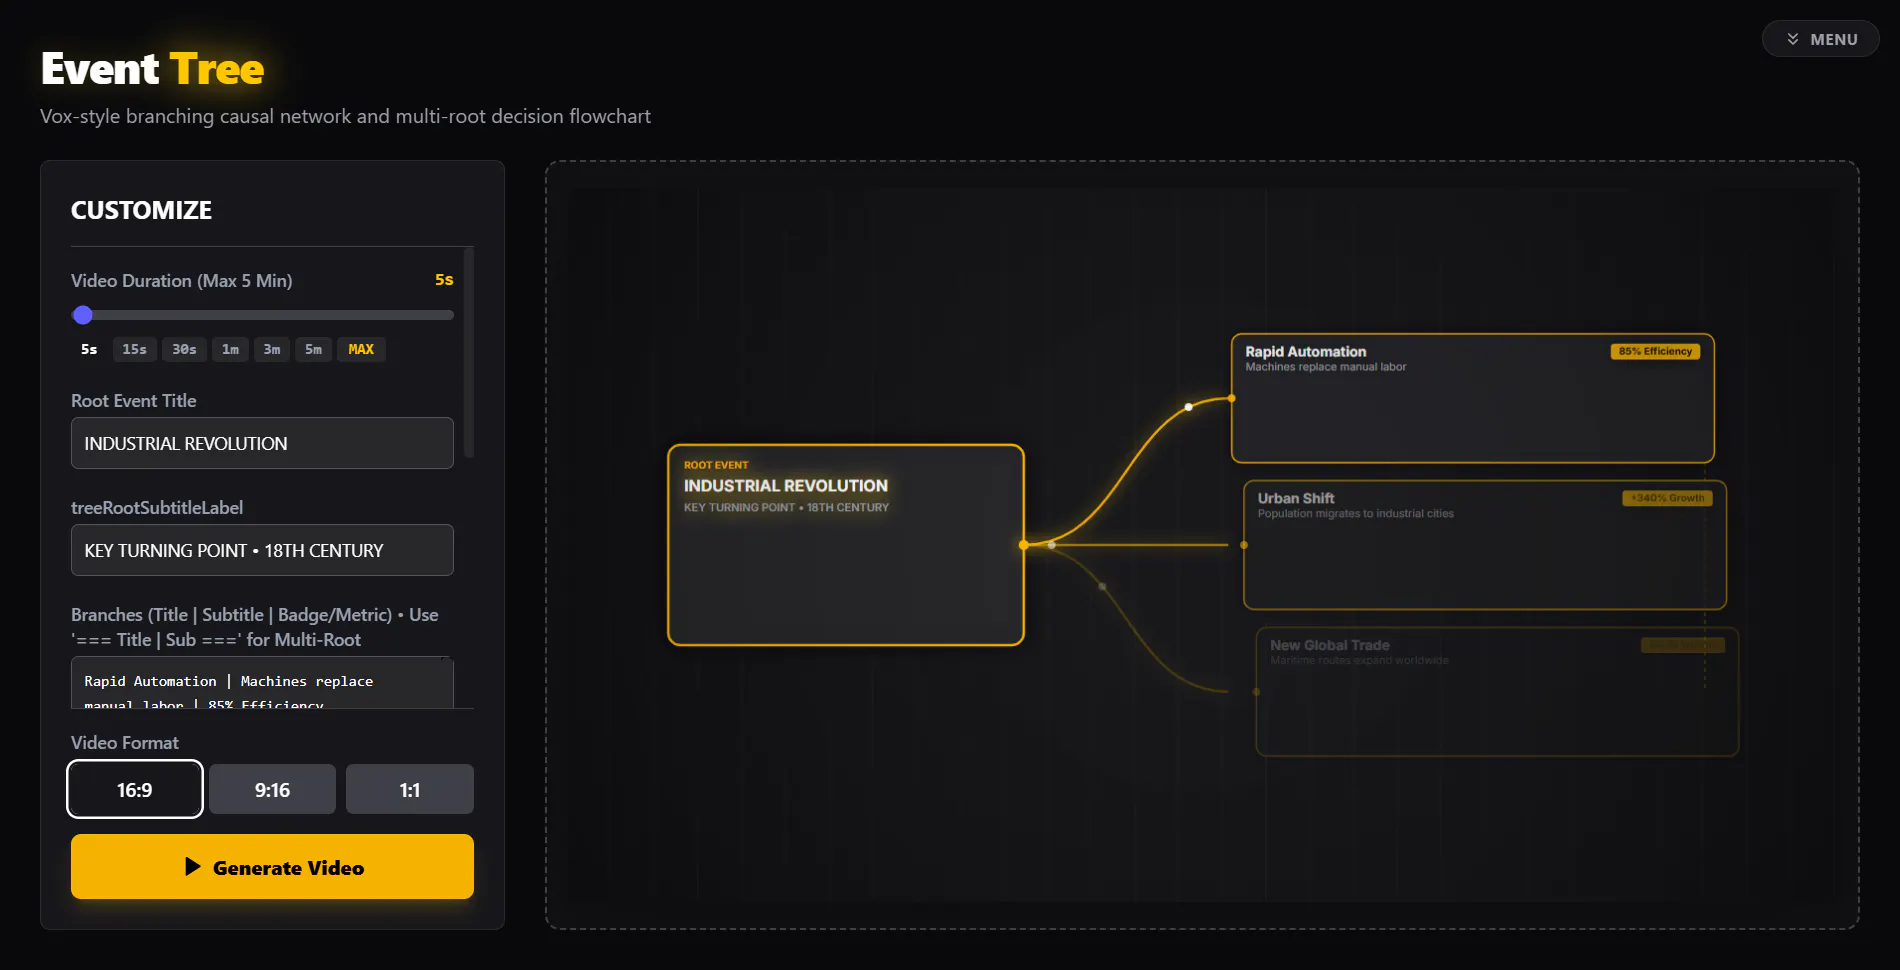Screen dimensions: 1900x970
Task: Open the MENU dropdown button
Action: [1820, 39]
